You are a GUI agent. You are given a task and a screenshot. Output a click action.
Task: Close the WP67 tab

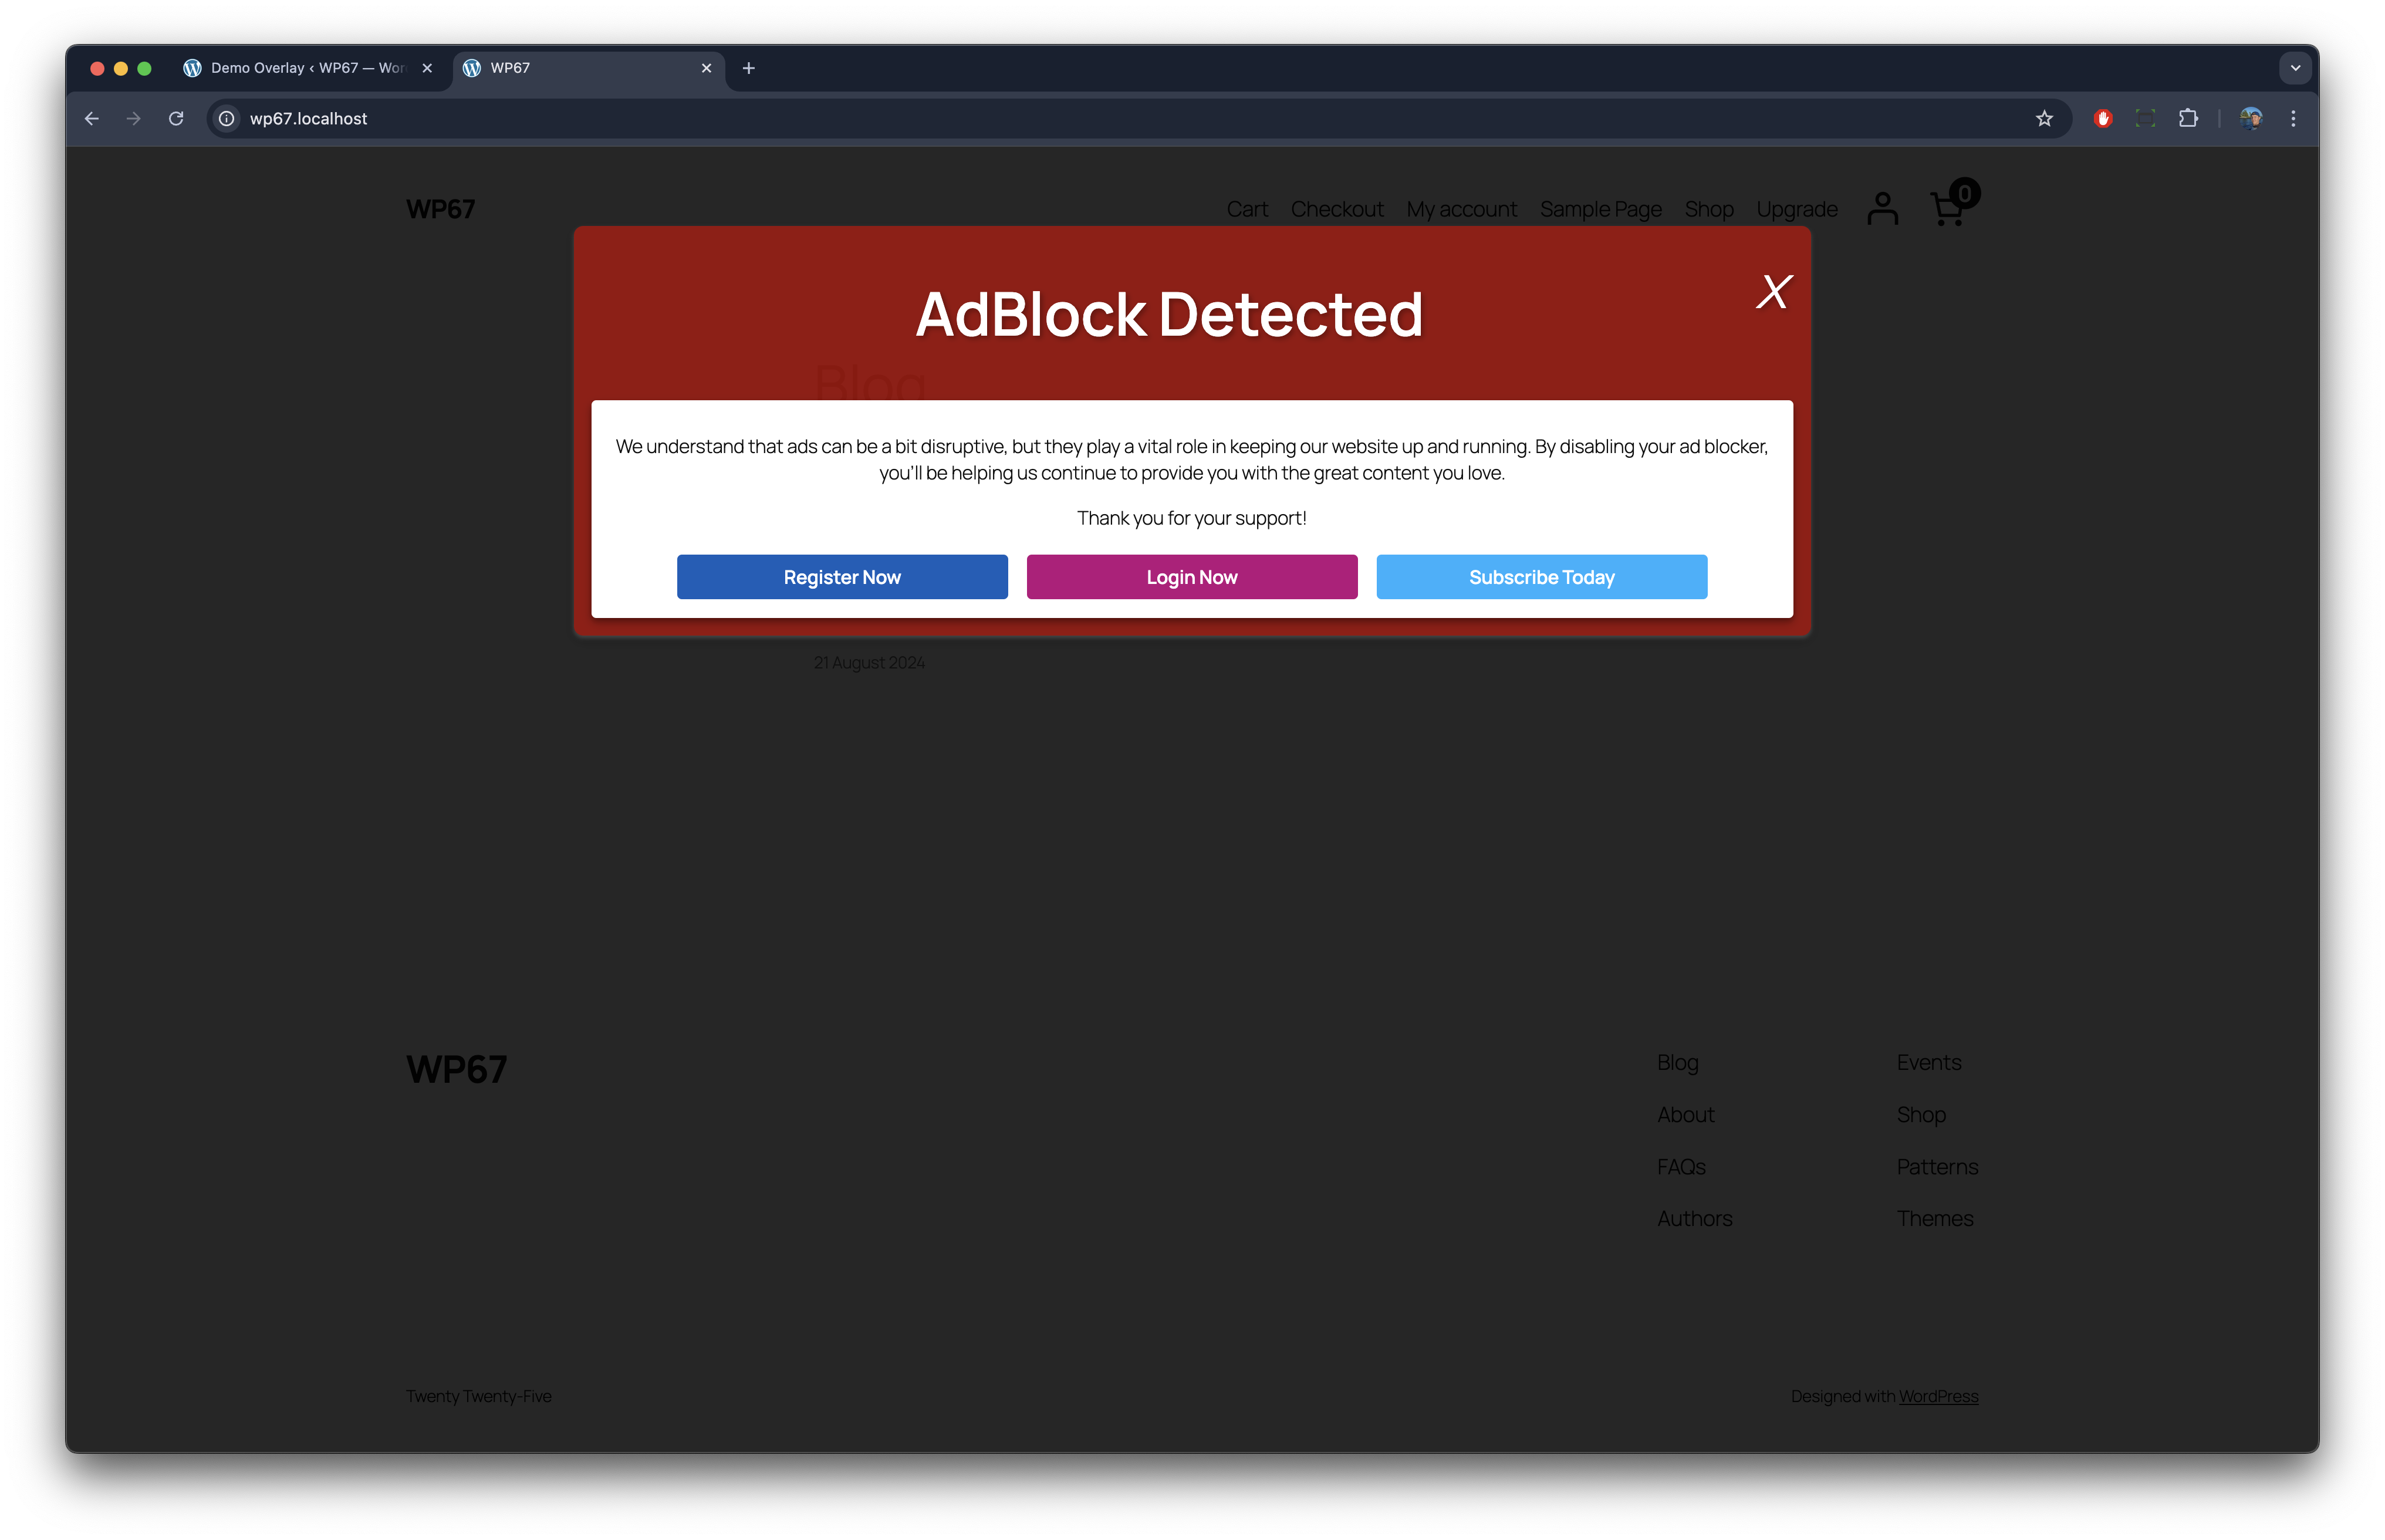(x=706, y=68)
